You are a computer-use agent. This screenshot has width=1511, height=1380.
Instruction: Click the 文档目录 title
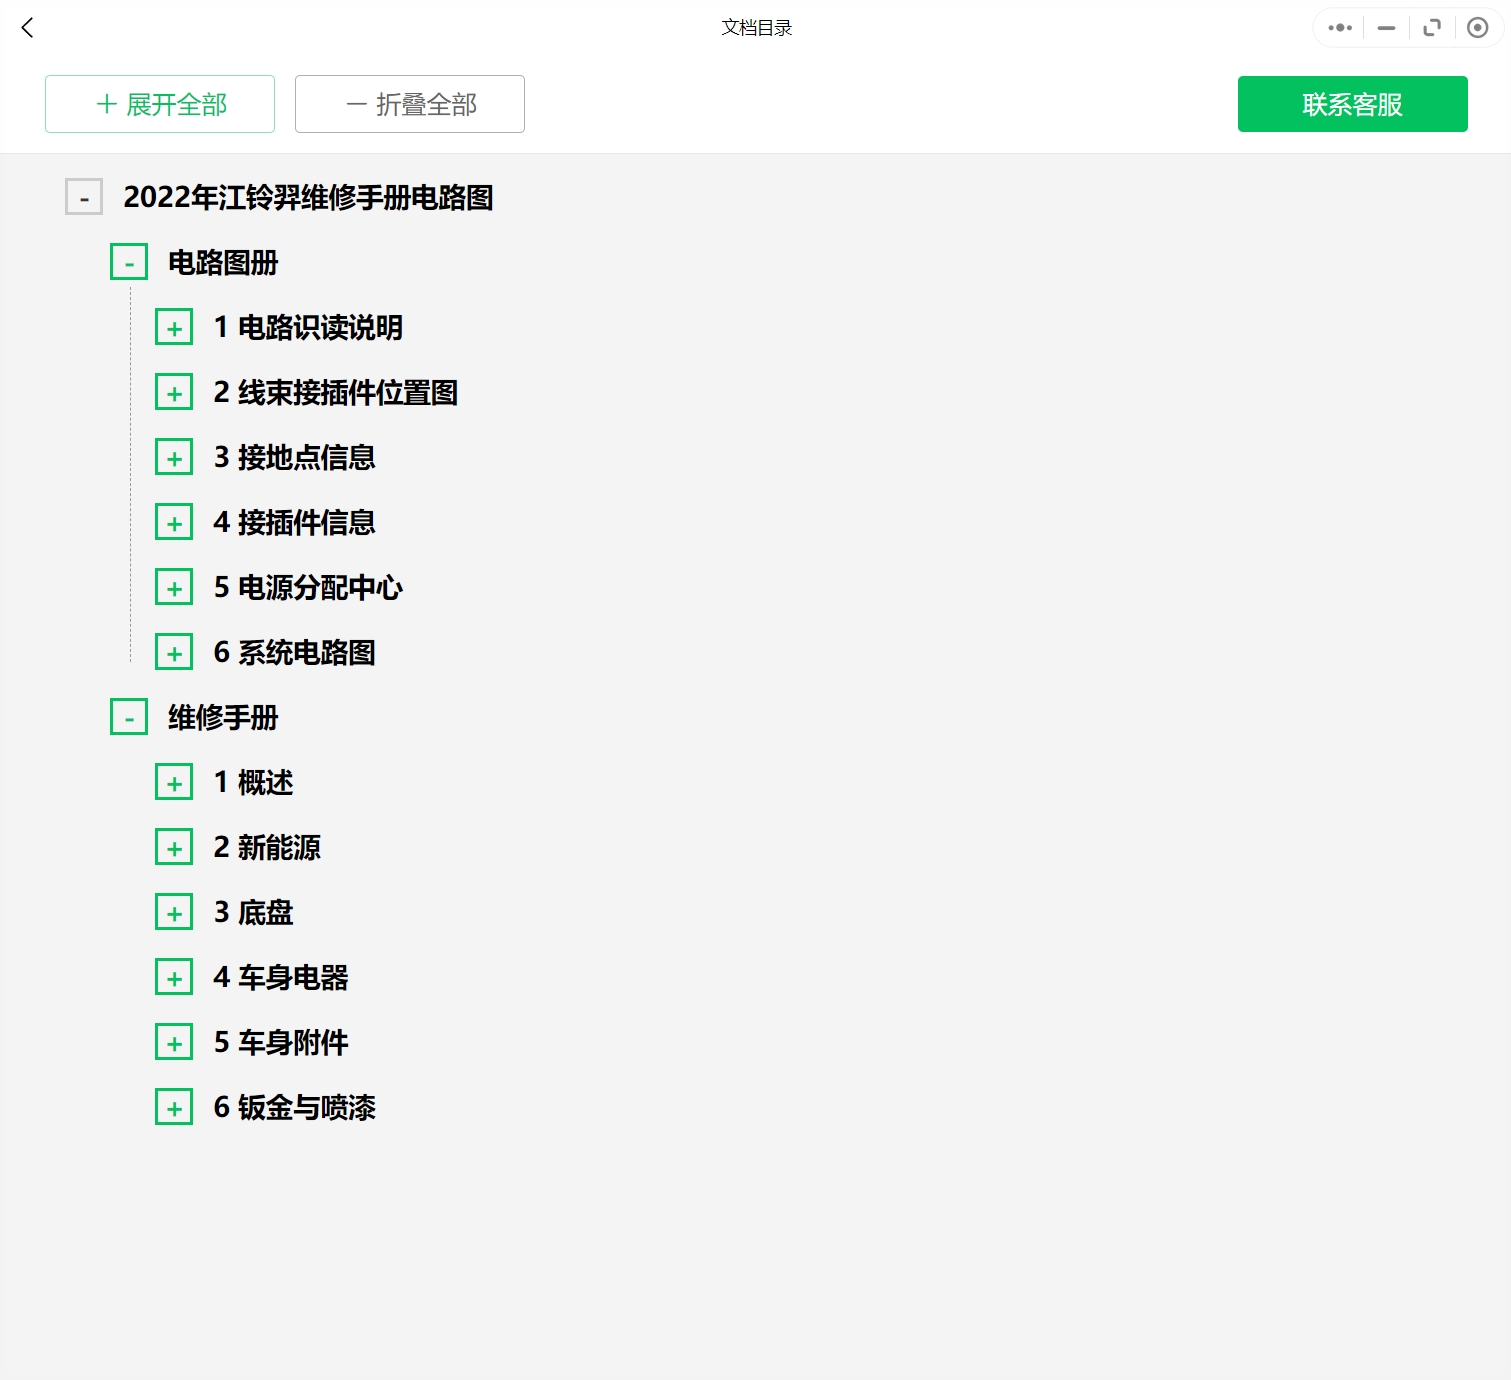pos(754,27)
